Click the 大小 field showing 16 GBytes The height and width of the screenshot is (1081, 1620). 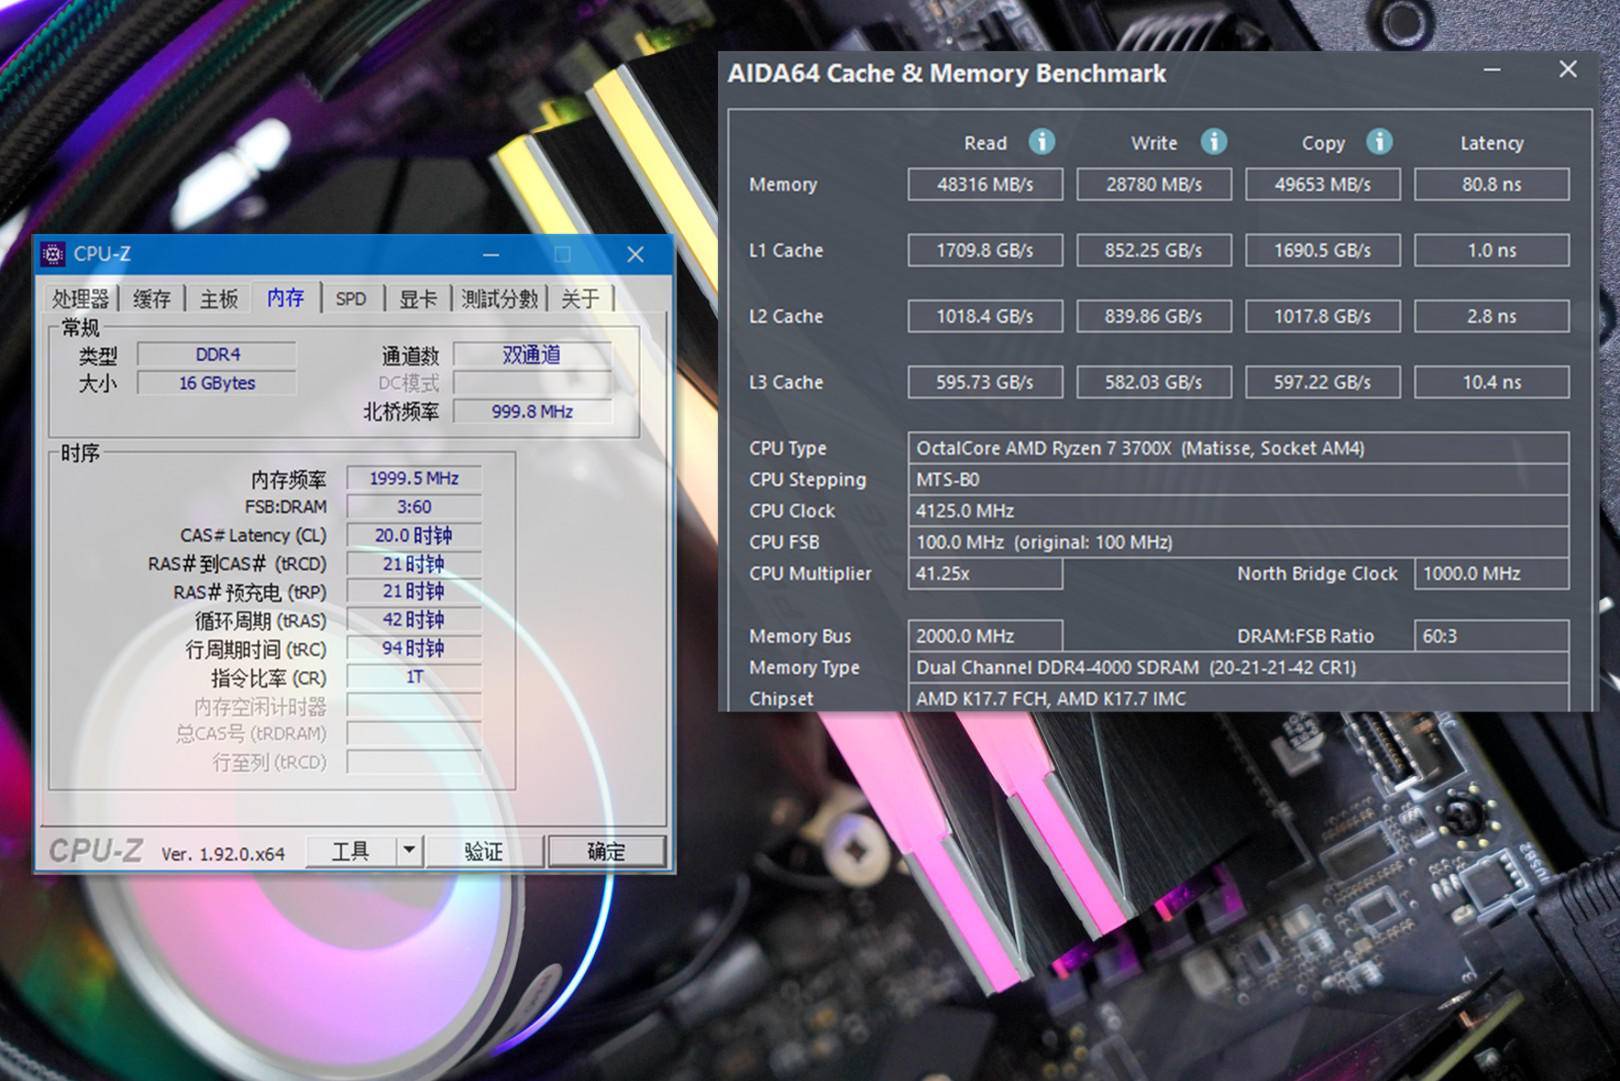point(217,383)
